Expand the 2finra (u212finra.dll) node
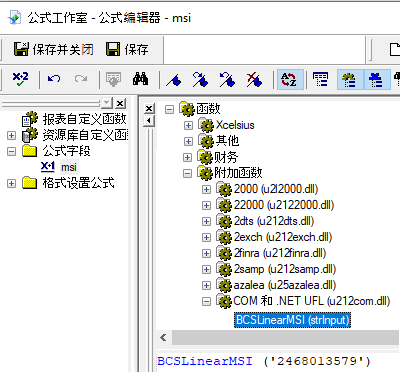Viewport: 400px width, 372px height. point(206,253)
